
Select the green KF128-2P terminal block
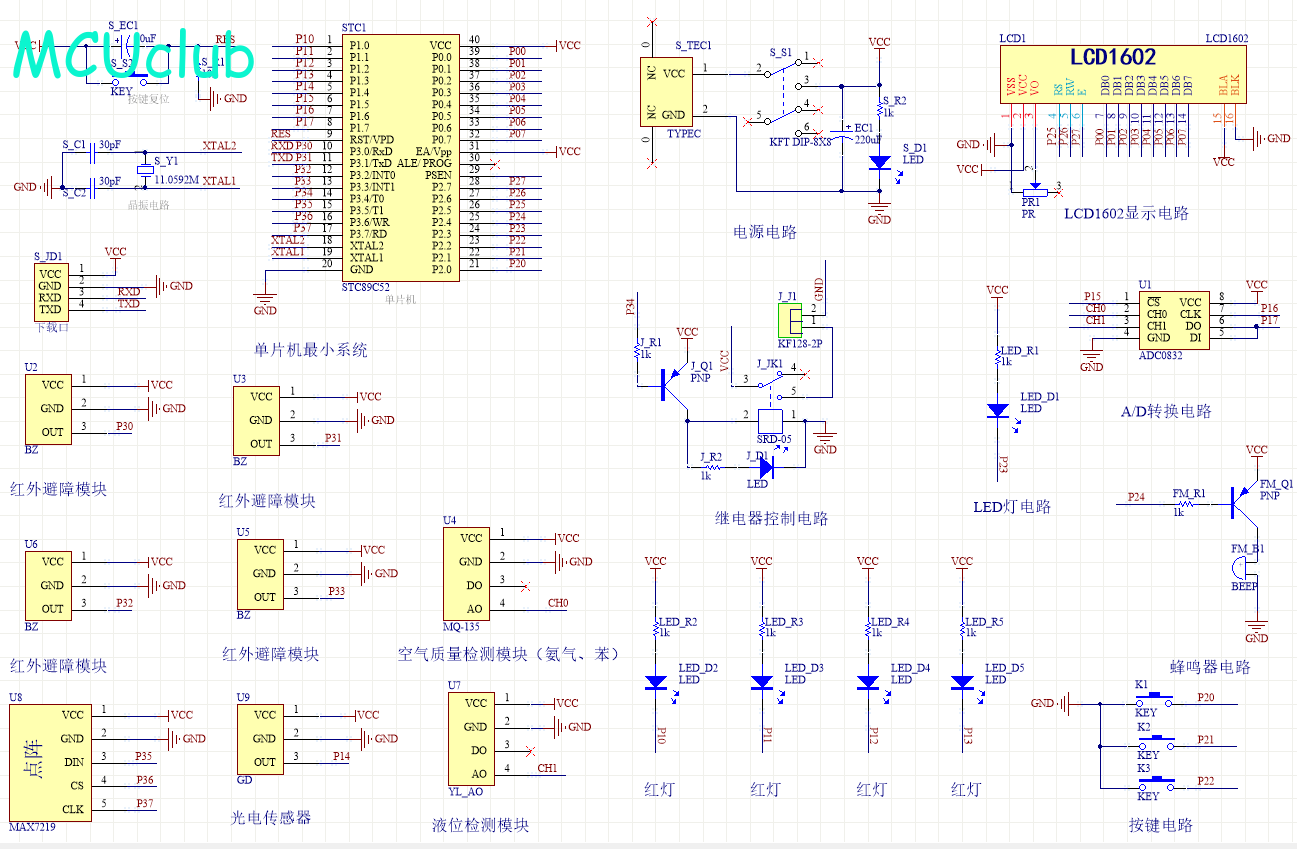click(790, 321)
